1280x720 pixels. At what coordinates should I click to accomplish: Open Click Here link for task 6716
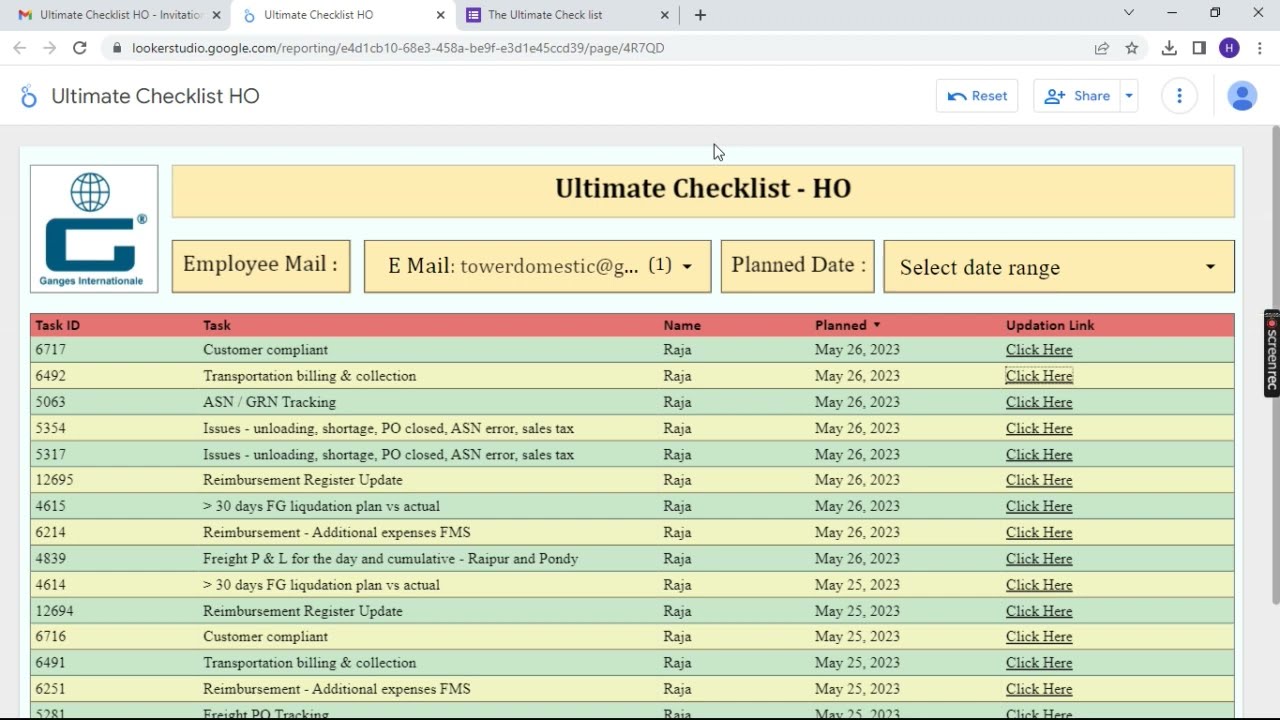1039,637
